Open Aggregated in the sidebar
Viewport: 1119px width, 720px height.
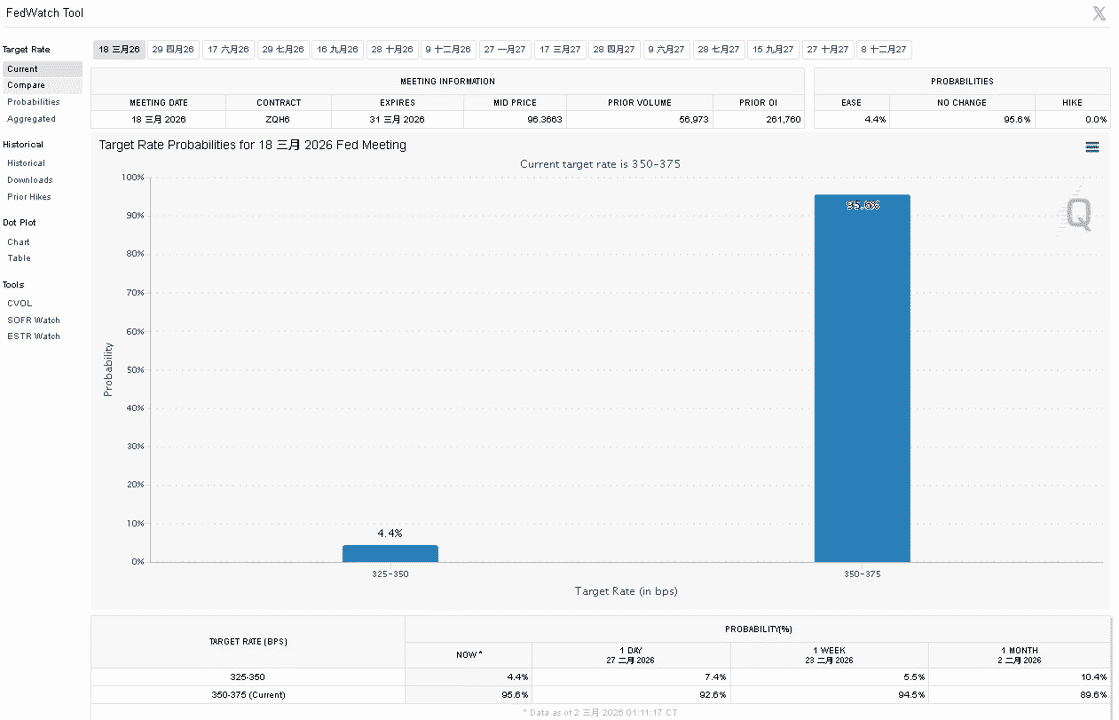tap(31, 119)
